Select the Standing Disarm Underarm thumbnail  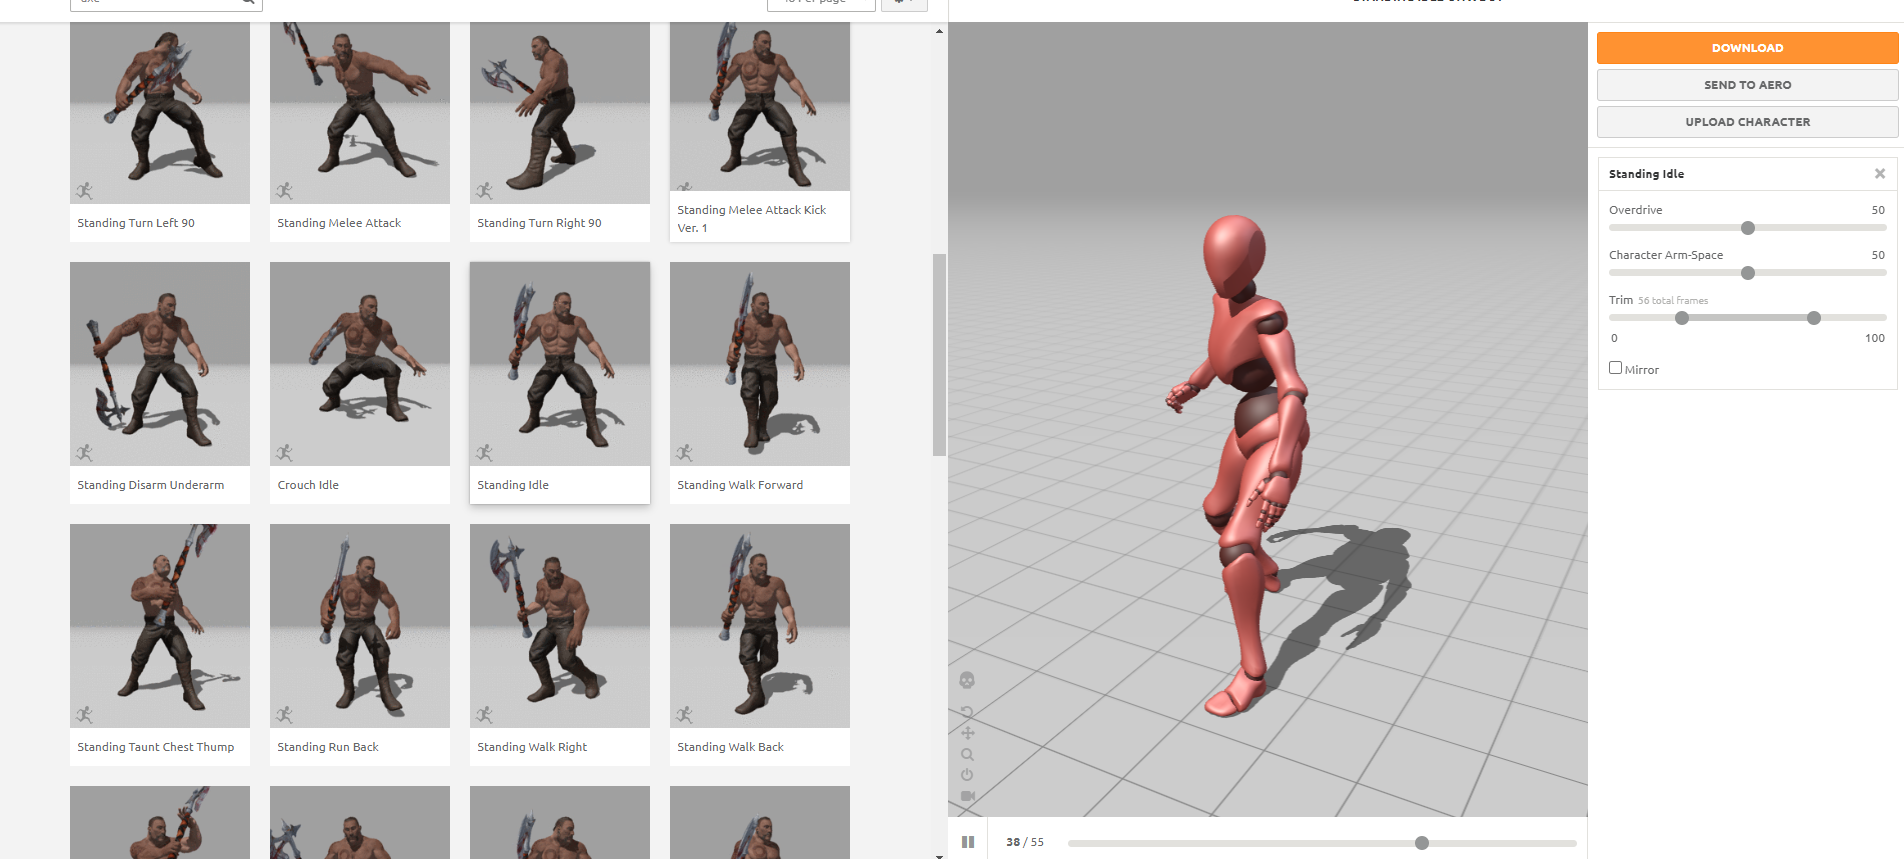click(x=160, y=364)
